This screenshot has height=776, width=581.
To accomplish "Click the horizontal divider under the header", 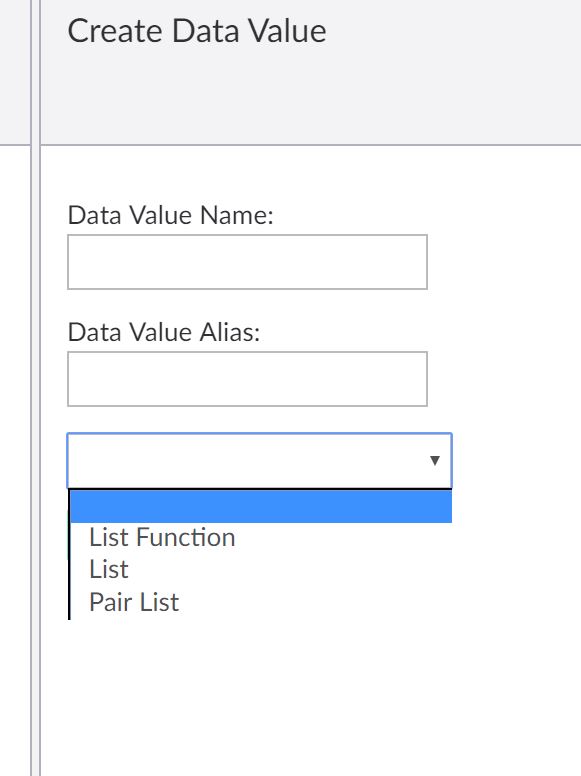I will (x=310, y=145).
